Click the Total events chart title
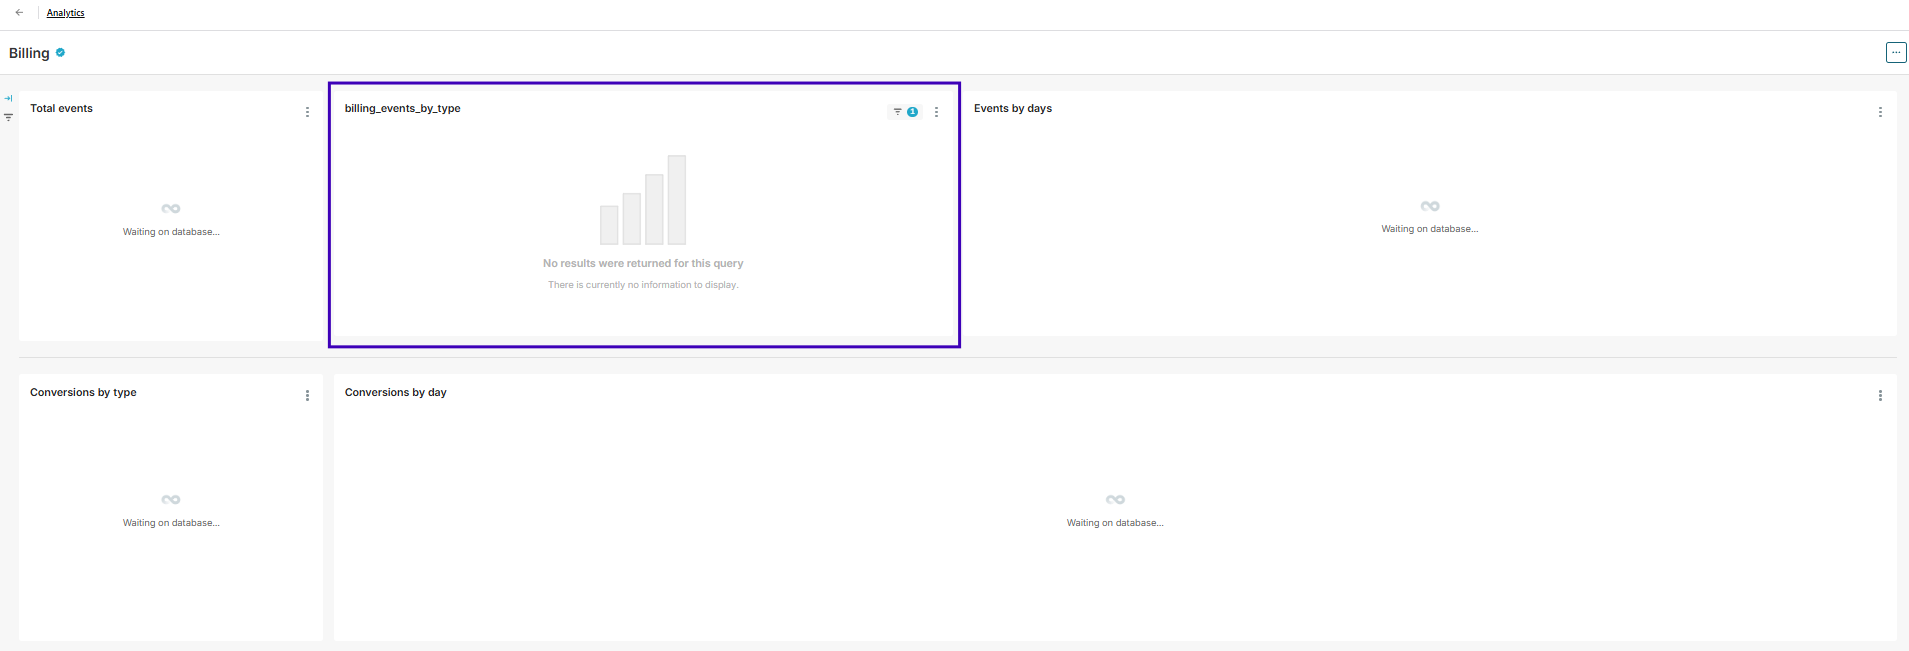 [61, 108]
